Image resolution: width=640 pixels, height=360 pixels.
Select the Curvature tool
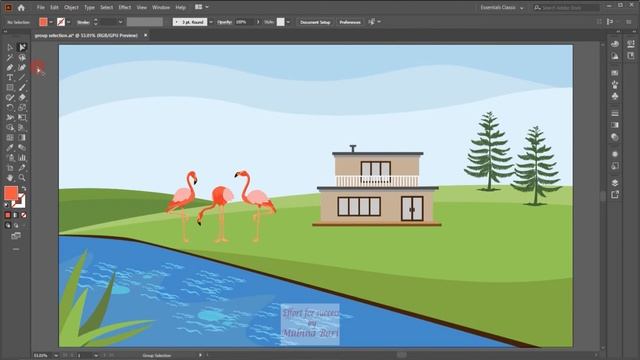22,67
